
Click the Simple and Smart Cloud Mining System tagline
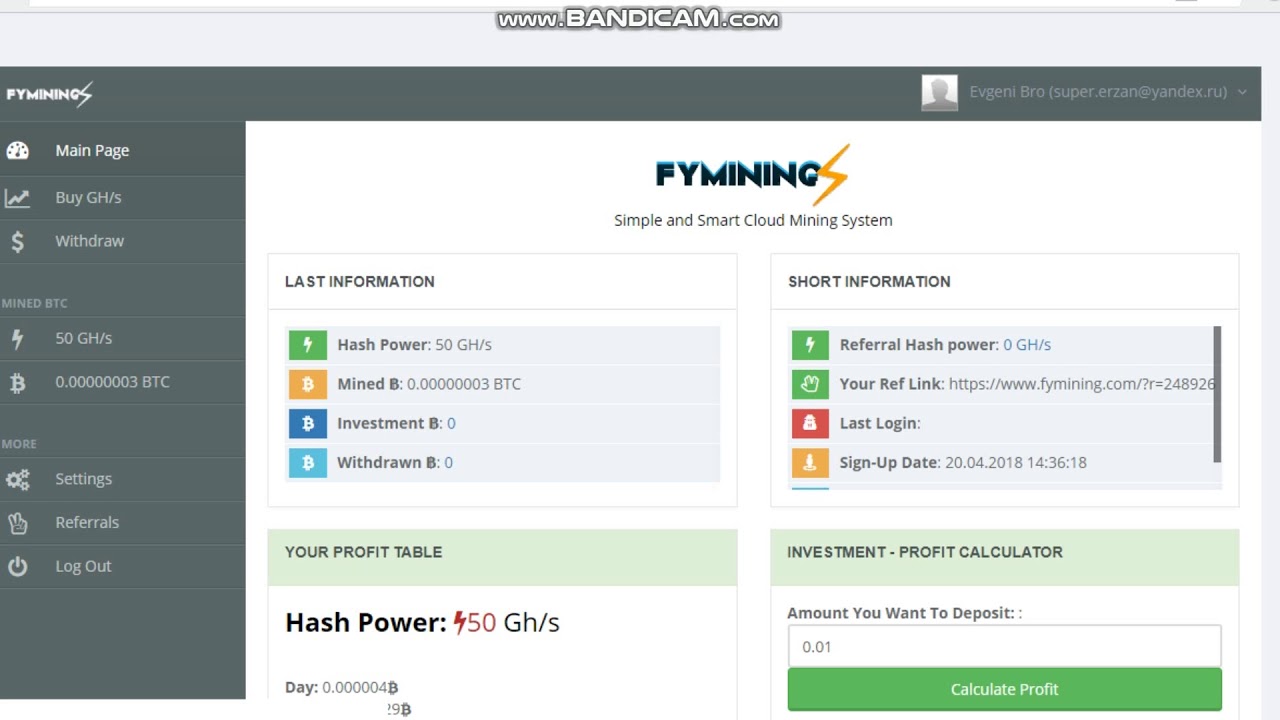(x=753, y=220)
